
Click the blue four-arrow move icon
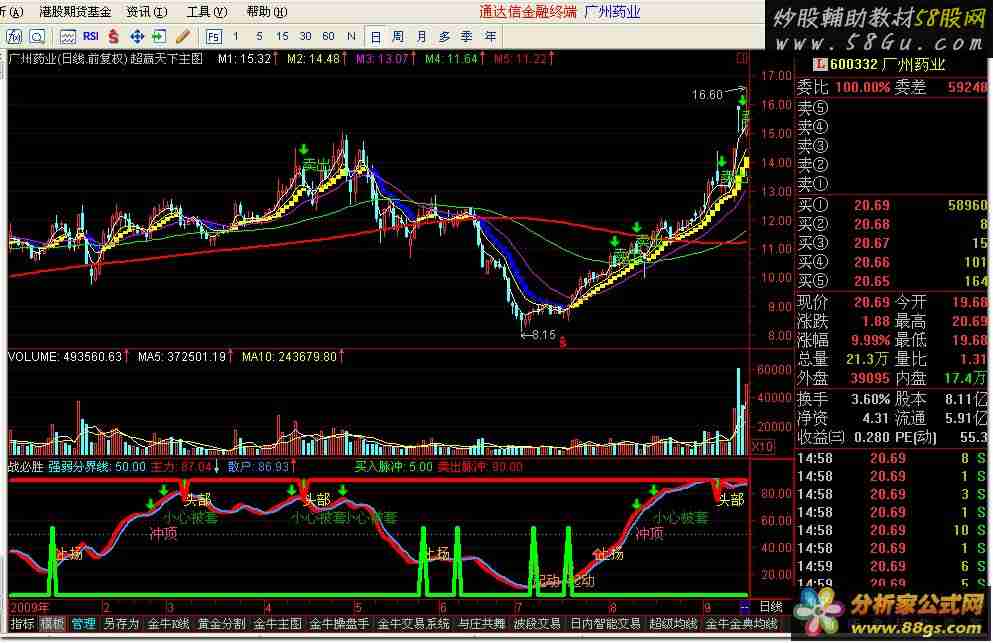[x=137, y=37]
